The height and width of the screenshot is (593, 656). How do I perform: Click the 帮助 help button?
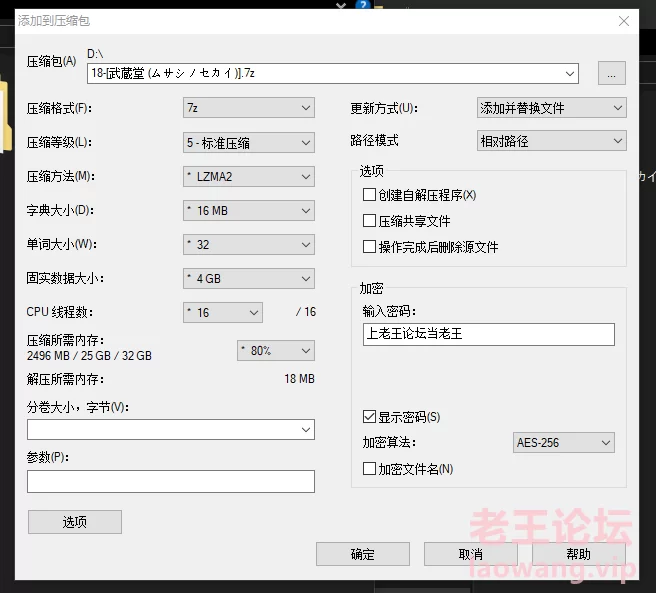[579, 554]
